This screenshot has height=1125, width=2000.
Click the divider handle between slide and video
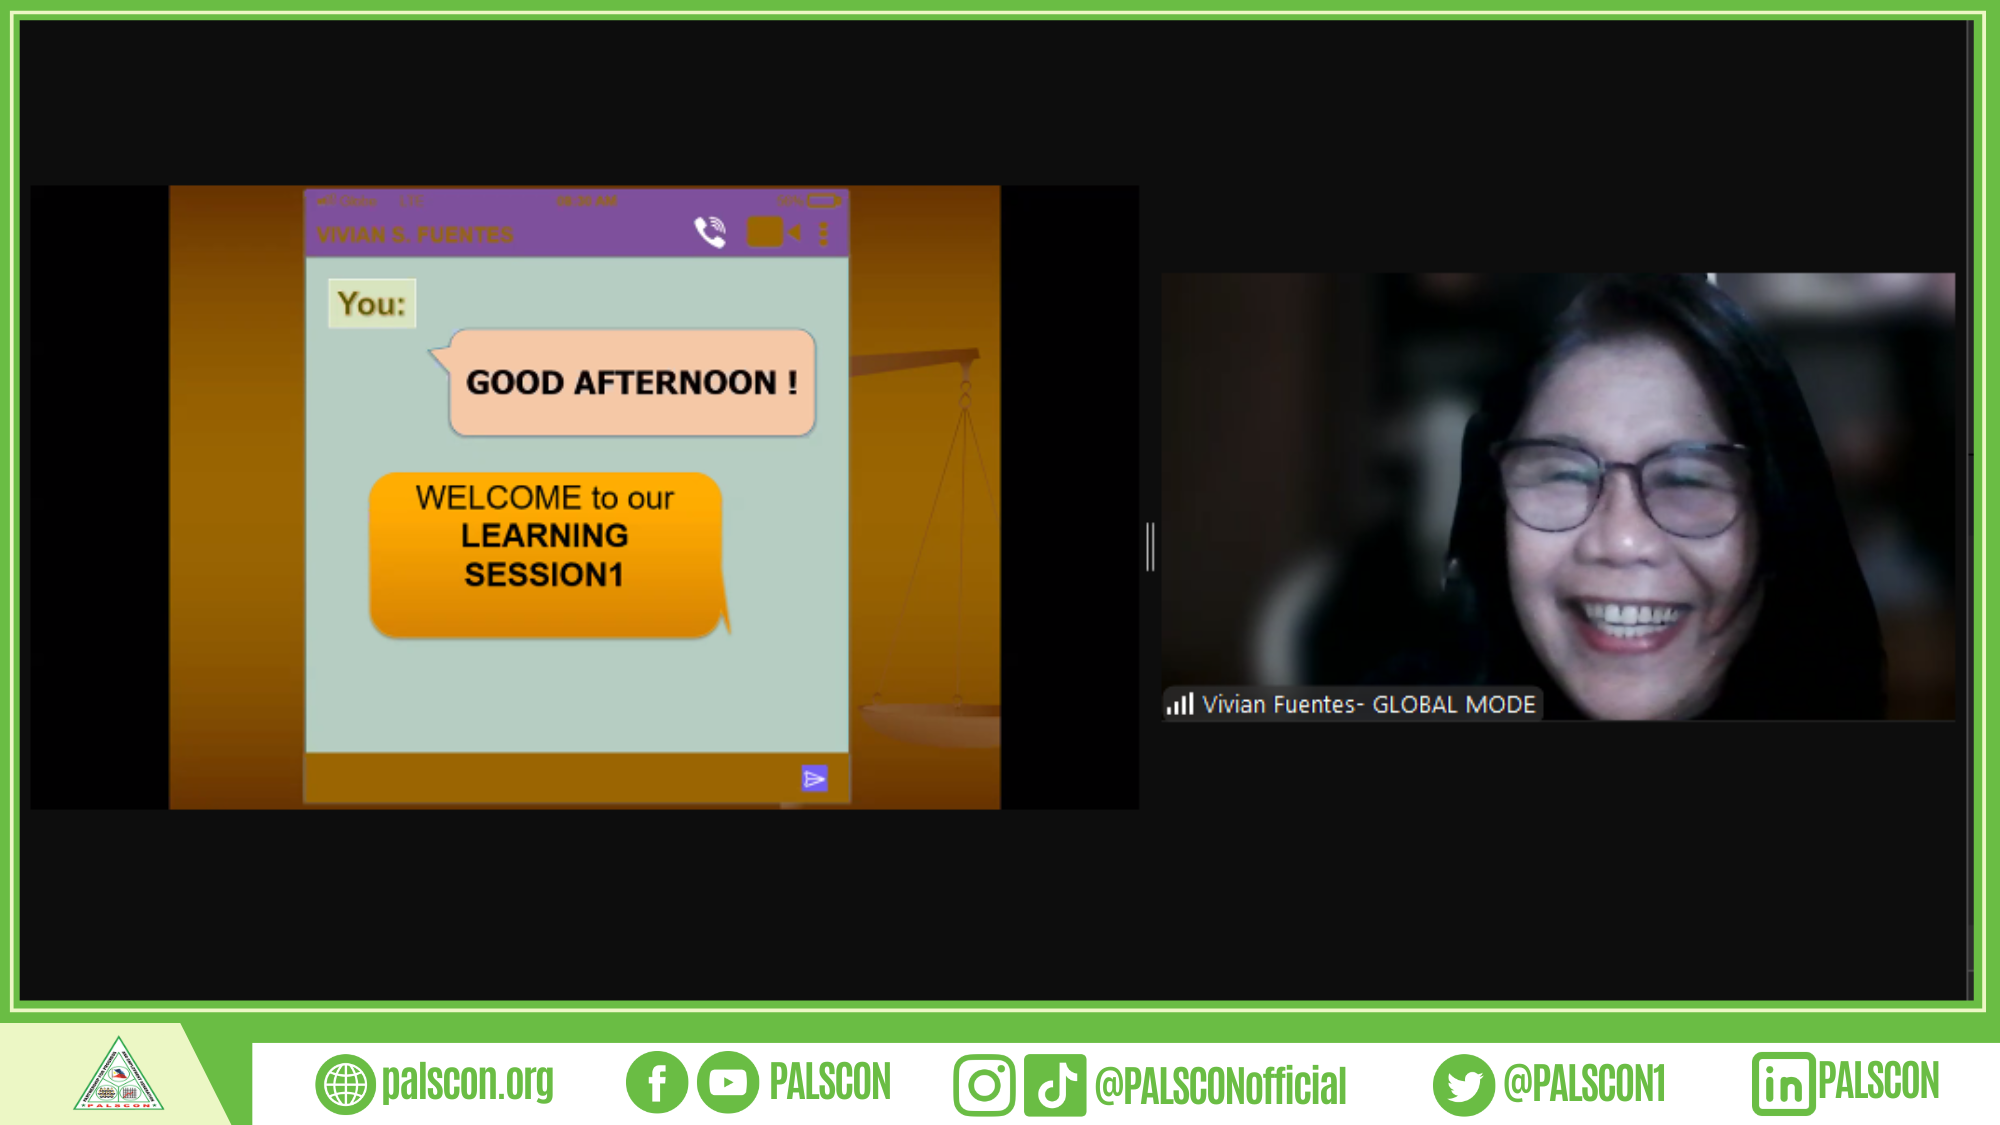tap(1150, 547)
